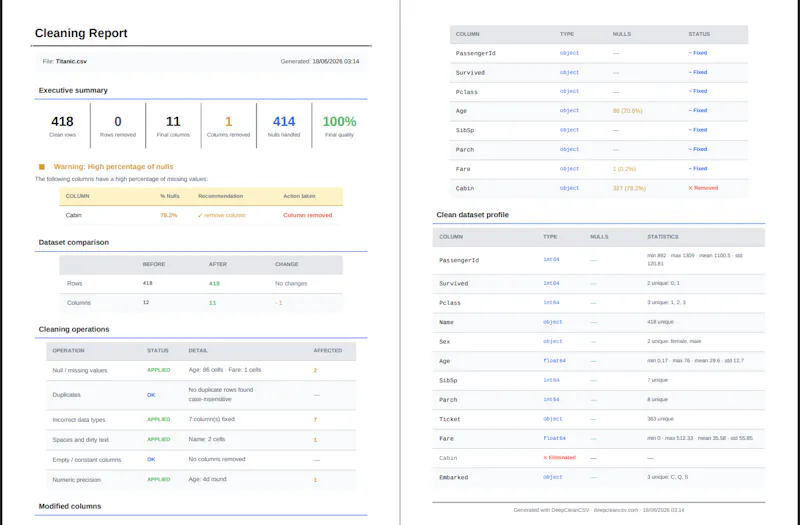Image resolution: width=800 pixels, height=525 pixels.
Task: Open the deepcleancsv.com footer link
Action: [617, 510]
